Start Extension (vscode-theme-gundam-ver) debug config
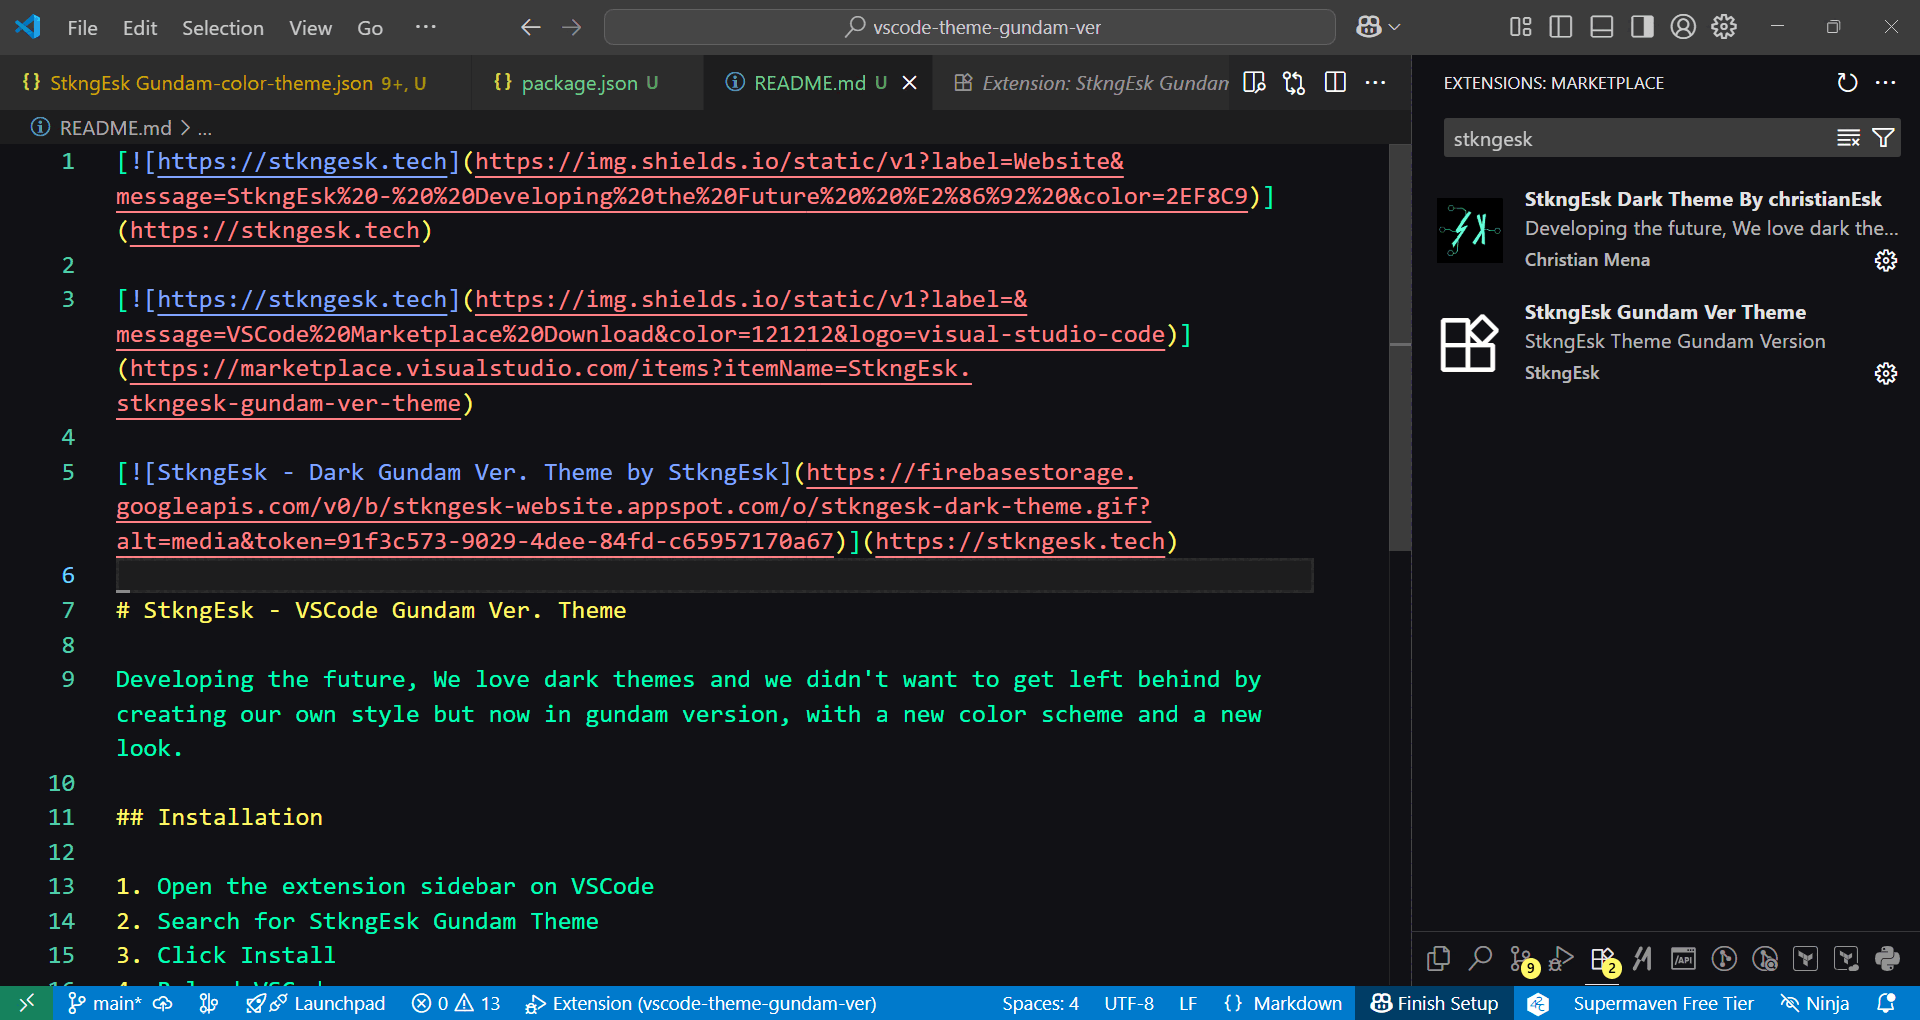The width and height of the screenshot is (1920, 1020). 701,1003
